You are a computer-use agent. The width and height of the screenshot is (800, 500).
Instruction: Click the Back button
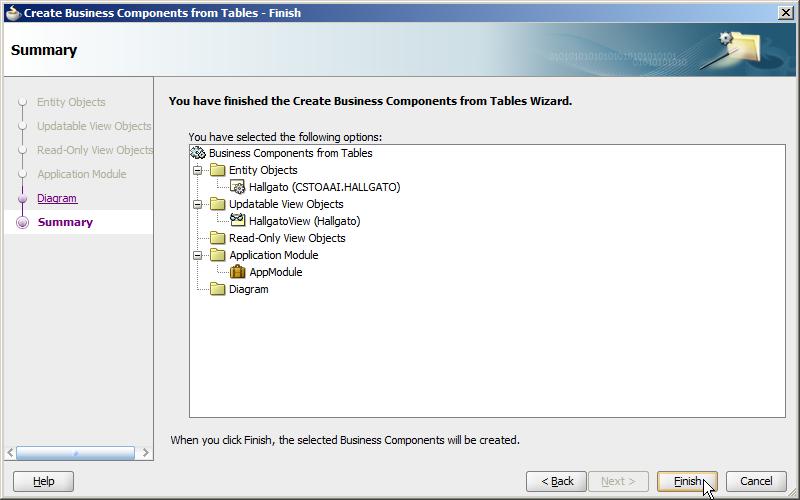pos(557,481)
